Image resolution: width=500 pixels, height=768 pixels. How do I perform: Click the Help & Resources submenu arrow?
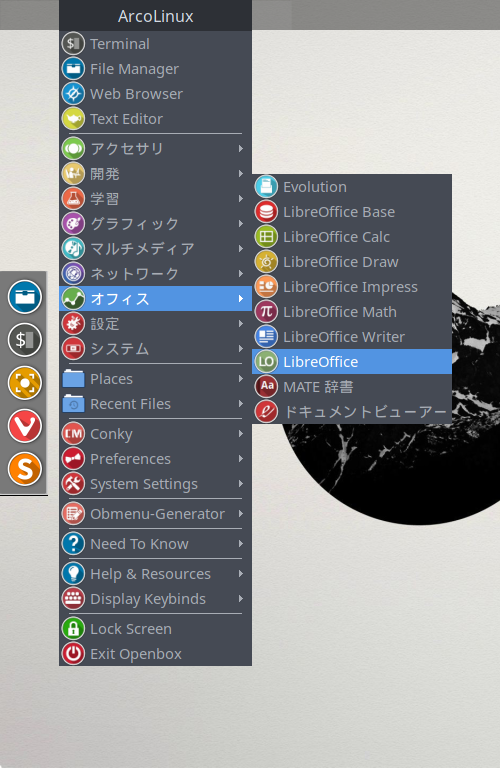[240, 574]
